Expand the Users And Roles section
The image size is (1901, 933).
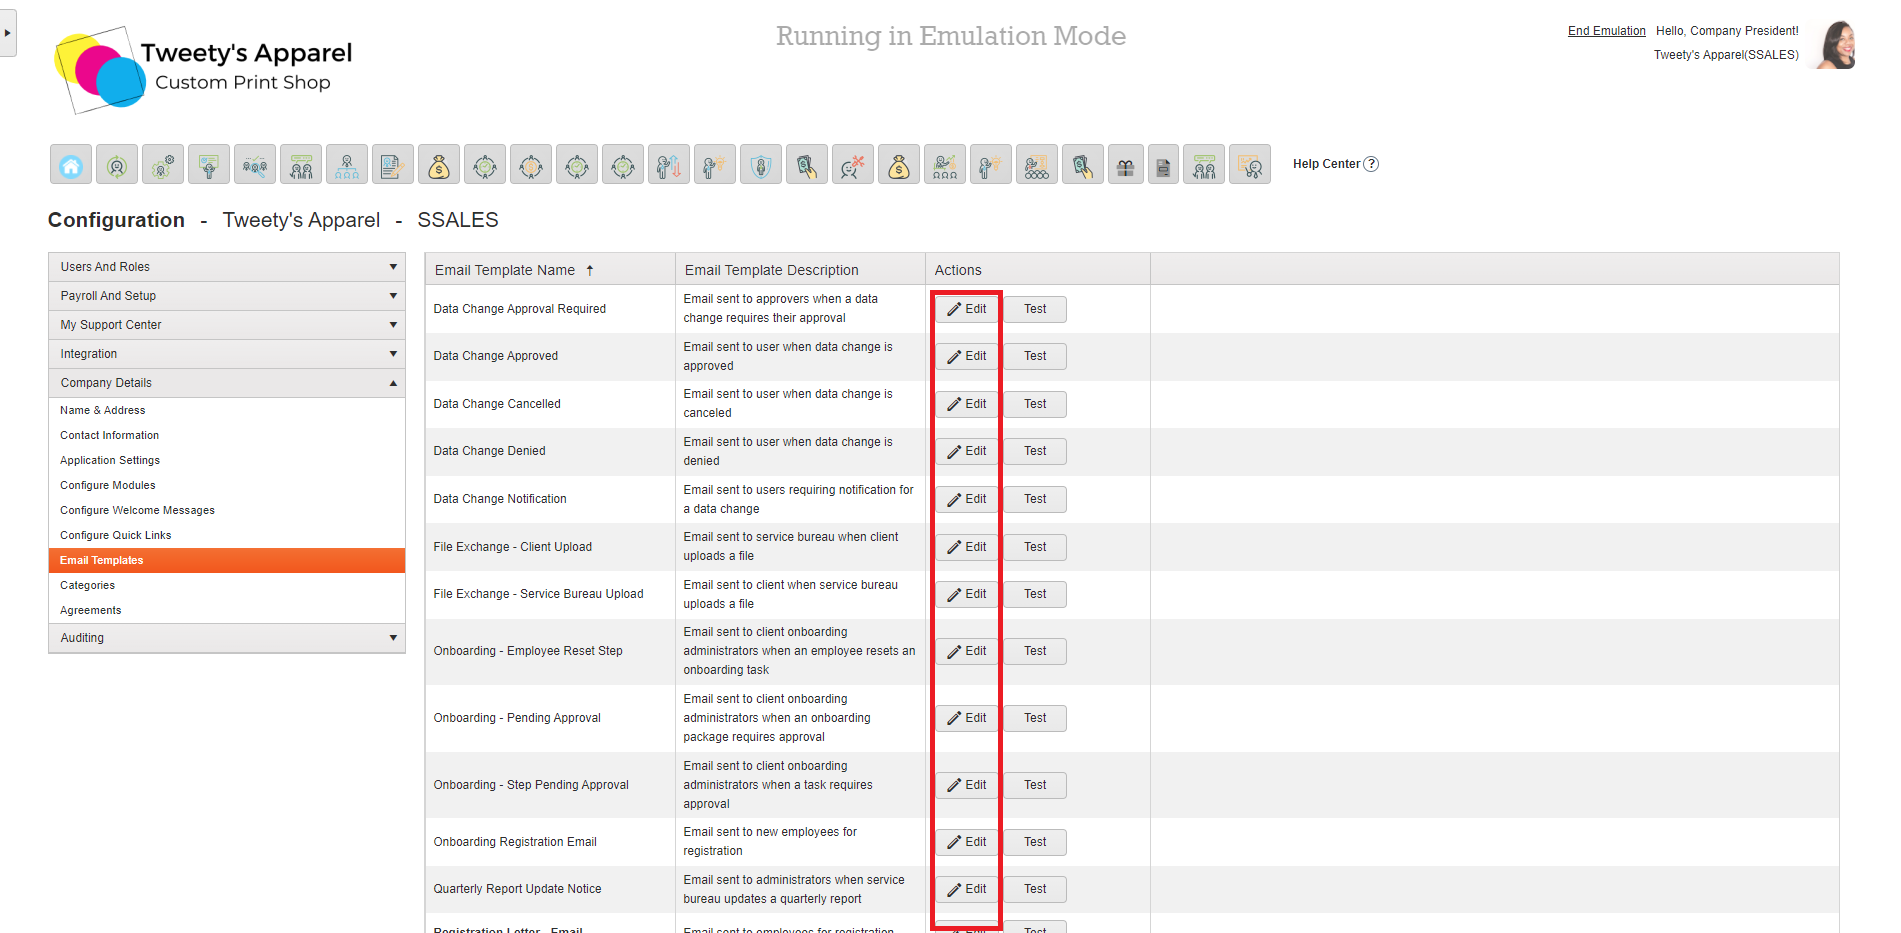227,266
